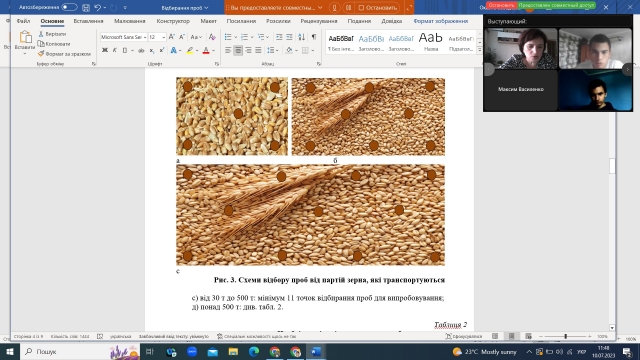Screen dimensions: 640x360
Task: Click the Text Effects blue A icon
Action: [173, 50]
